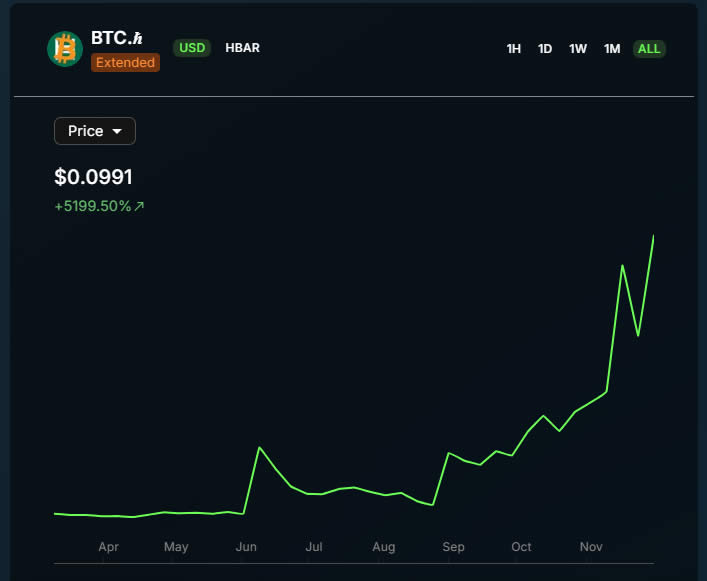
Task: Click the upward arrow beside +5199.50%
Action: pyautogui.click(x=139, y=206)
